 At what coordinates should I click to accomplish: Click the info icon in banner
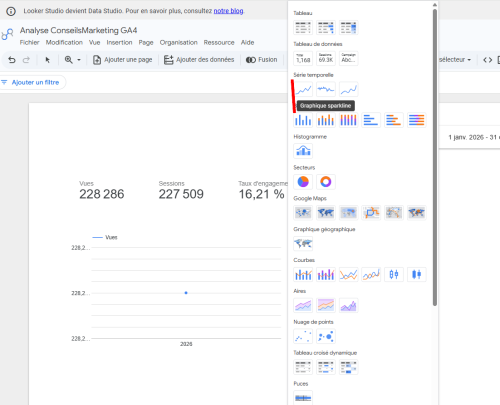11,11
